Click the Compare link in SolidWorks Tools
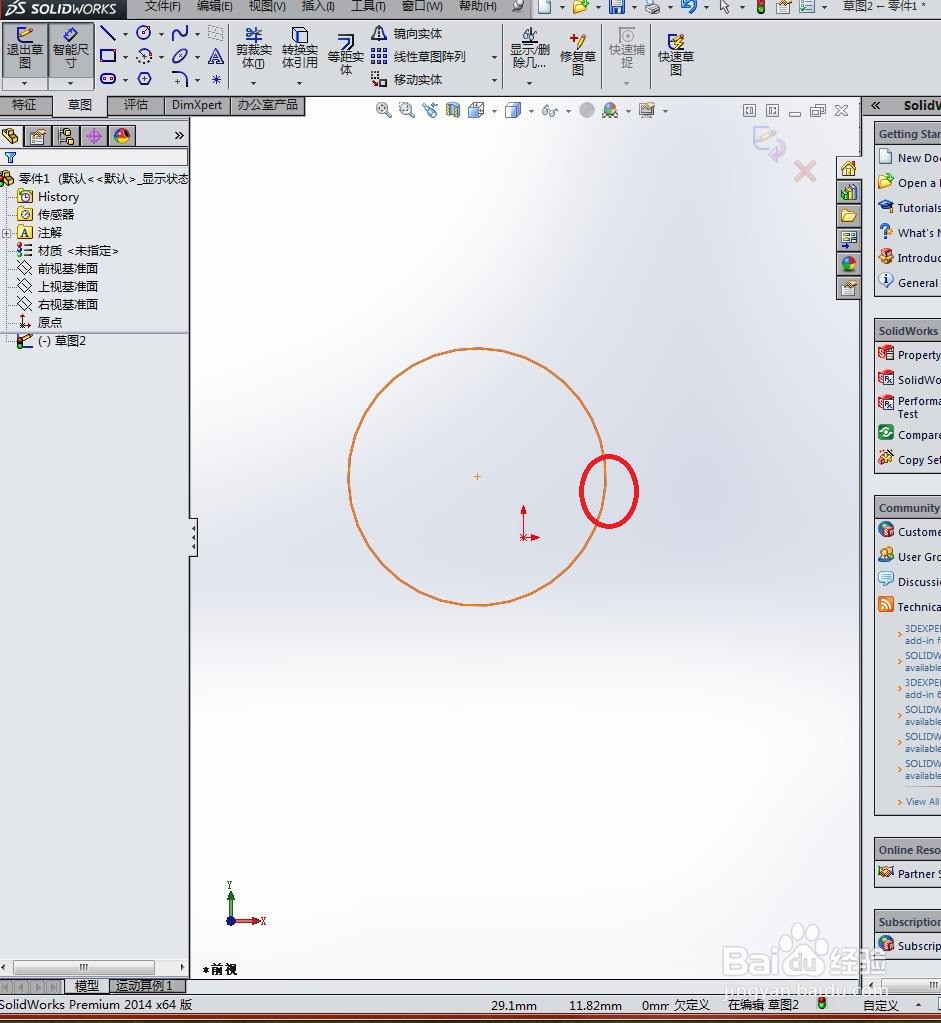 click(x=919, y=435)
